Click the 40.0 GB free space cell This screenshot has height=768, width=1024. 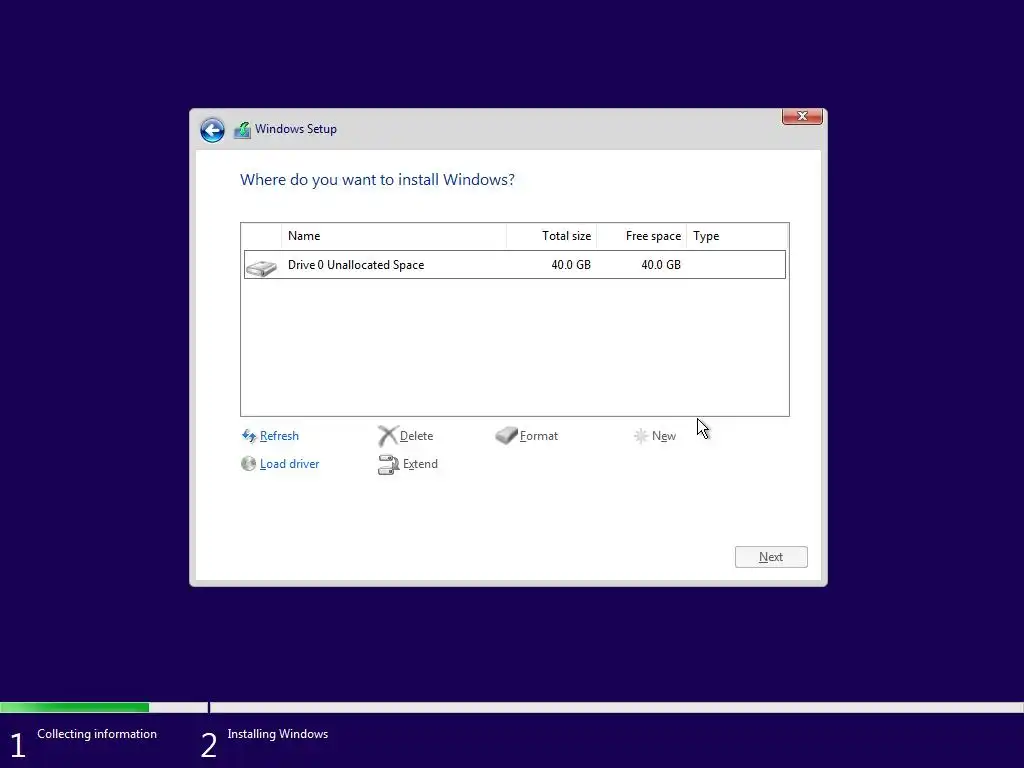661,264
